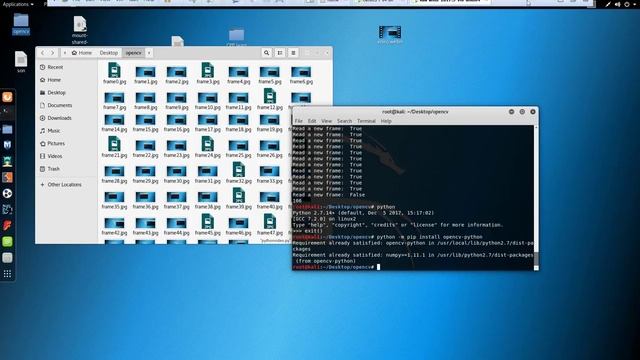This screenshot has height=360, width=640.
Task: Select frame24.jpg file icon
Action: (207, 144)
